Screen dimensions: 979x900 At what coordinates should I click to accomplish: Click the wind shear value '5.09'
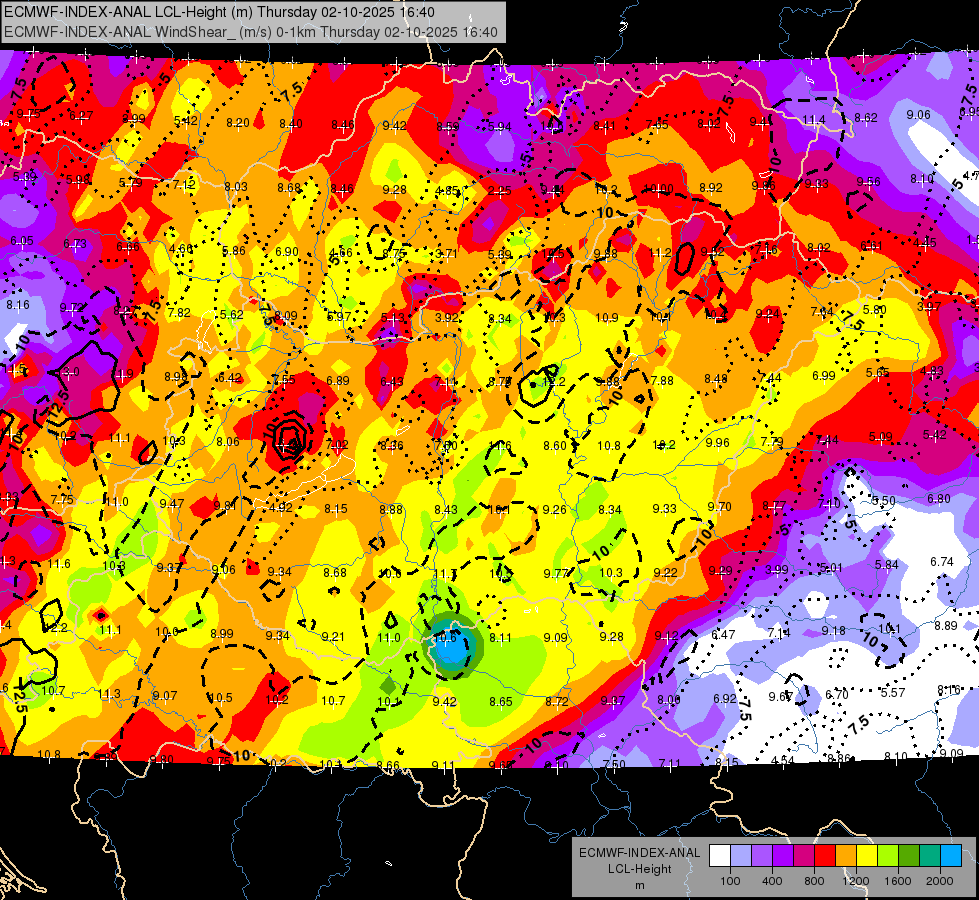[x=880, y=437]
